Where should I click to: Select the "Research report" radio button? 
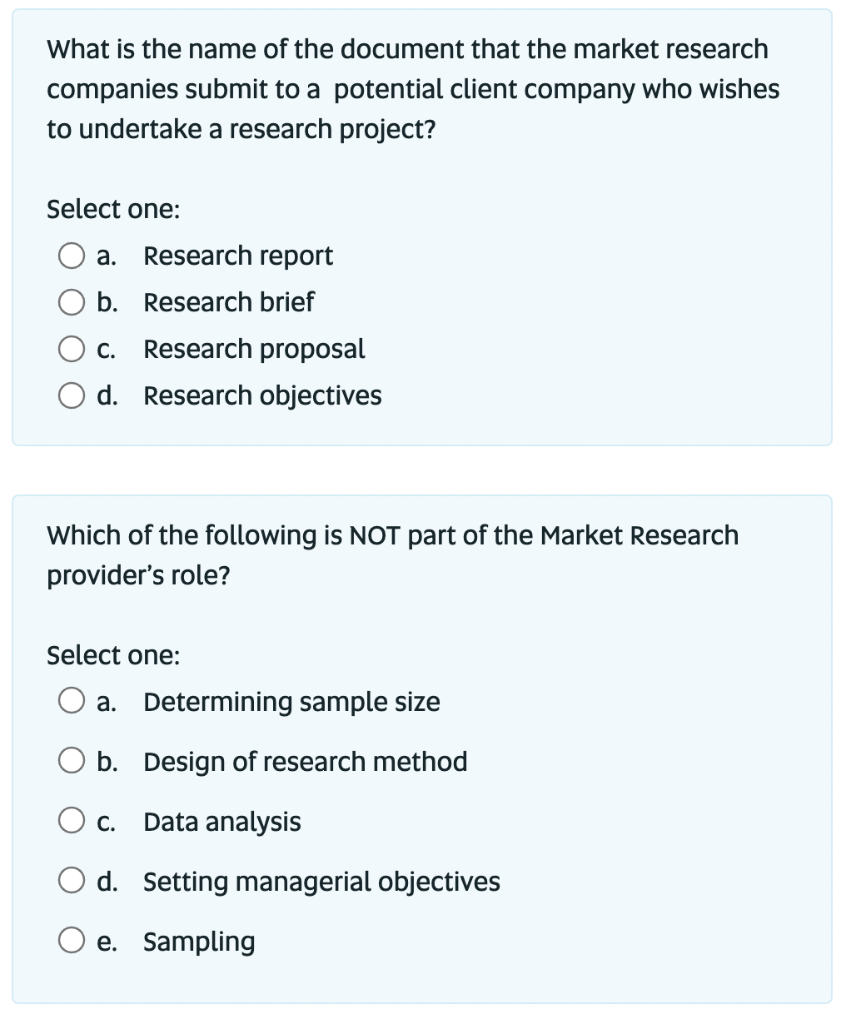[x=71, y=256]
